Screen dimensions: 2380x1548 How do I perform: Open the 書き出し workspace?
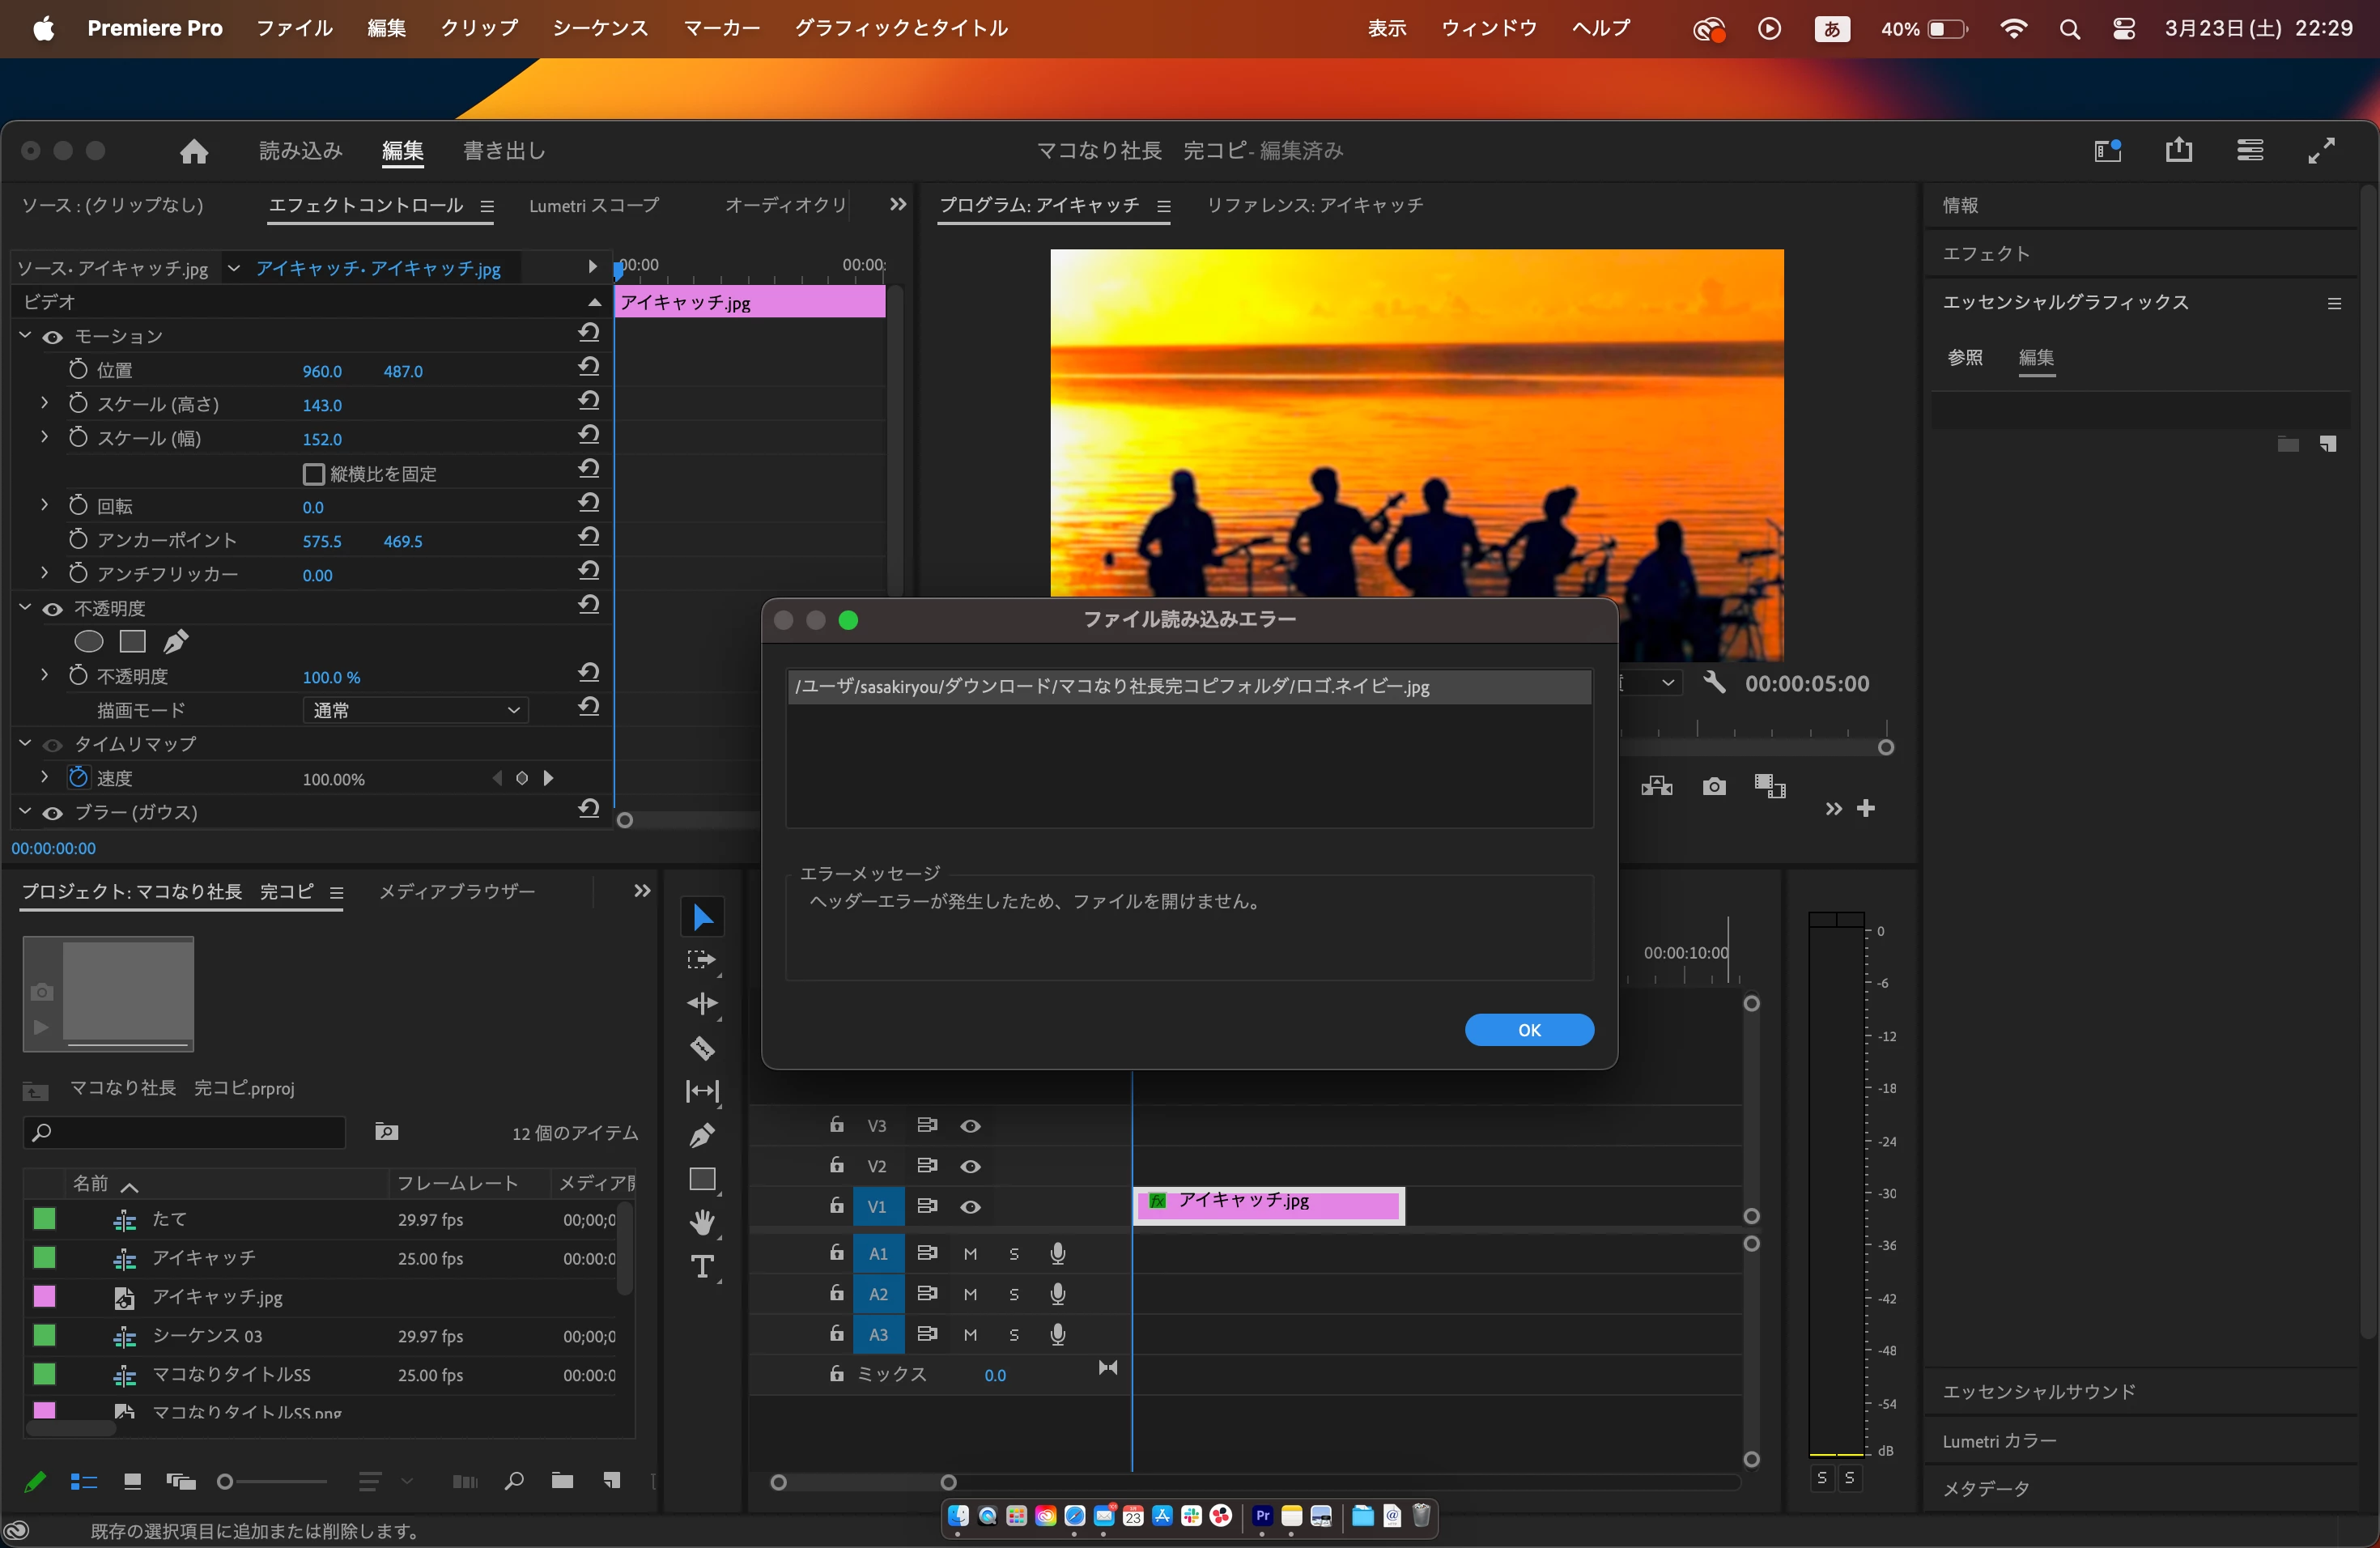click(x=504, y=151)
